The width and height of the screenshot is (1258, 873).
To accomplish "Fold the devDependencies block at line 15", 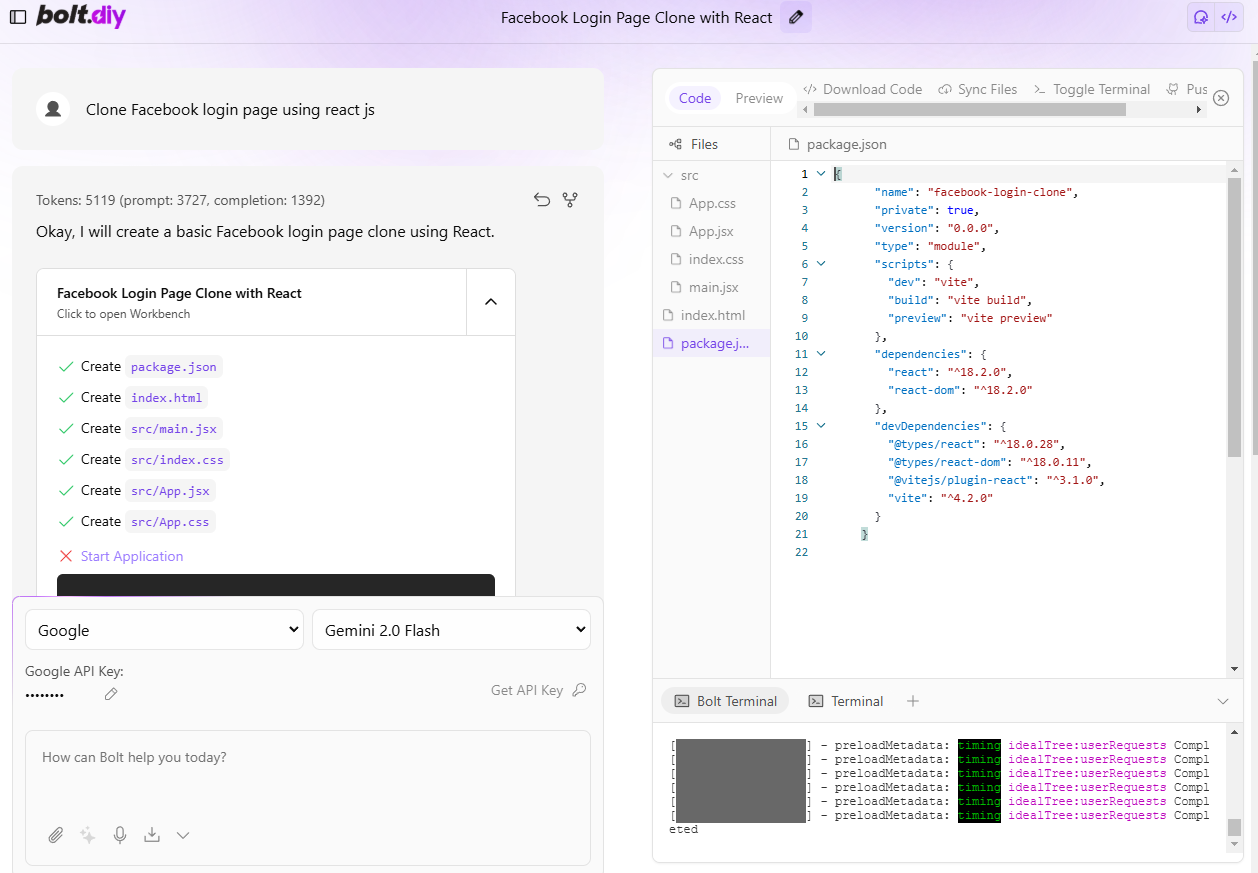I will pyautogui.click(x=821, y=426).
